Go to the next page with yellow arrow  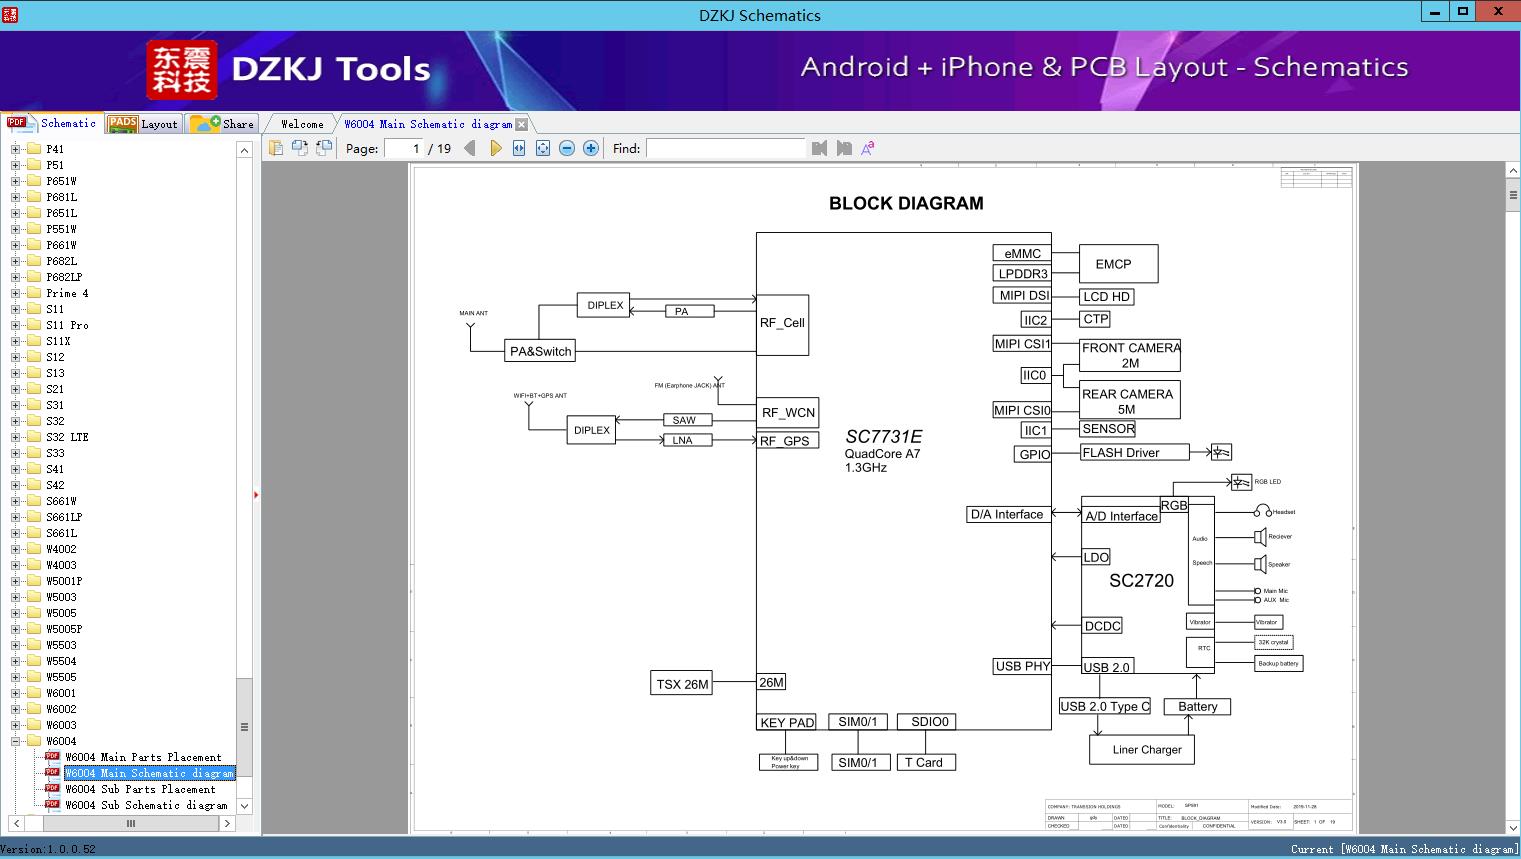pos(497,147)
